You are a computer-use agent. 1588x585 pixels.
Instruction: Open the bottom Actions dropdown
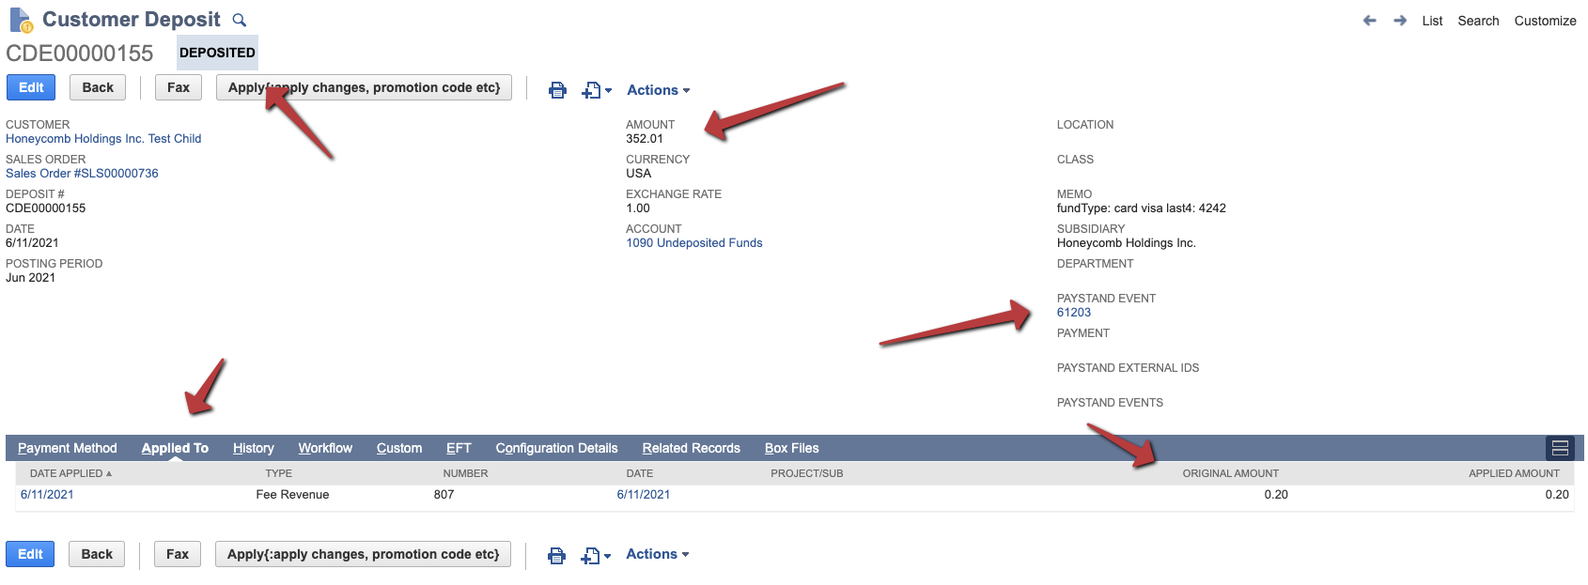click(x=657, y=554)
